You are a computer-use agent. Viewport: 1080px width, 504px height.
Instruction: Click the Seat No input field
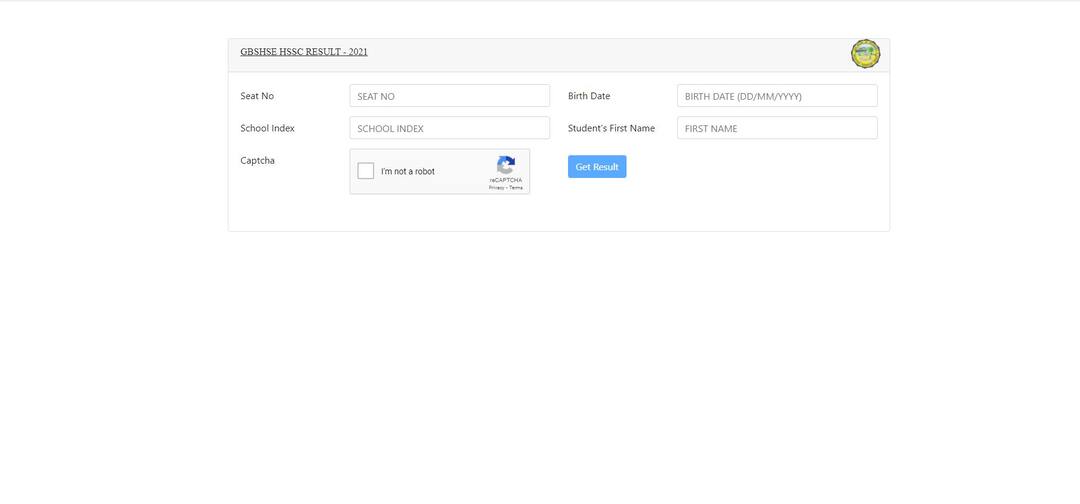pos(449,96)
